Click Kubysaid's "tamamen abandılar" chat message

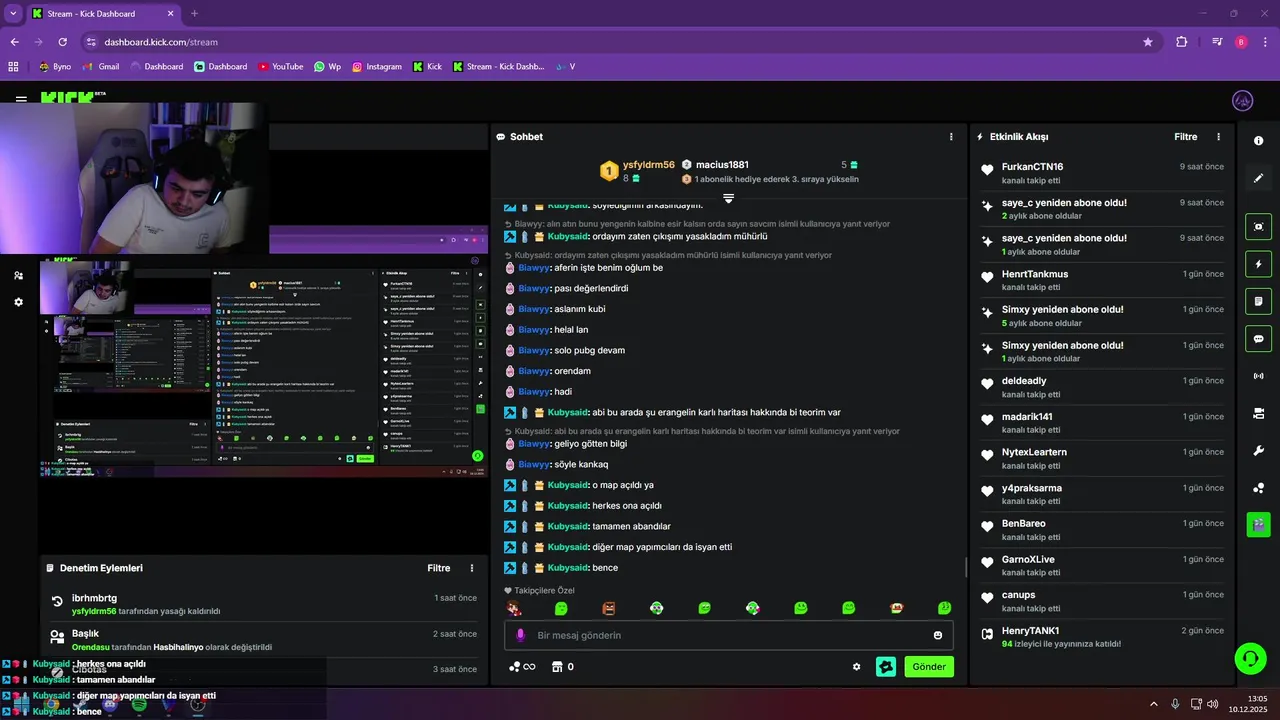[x=587, y=526]
